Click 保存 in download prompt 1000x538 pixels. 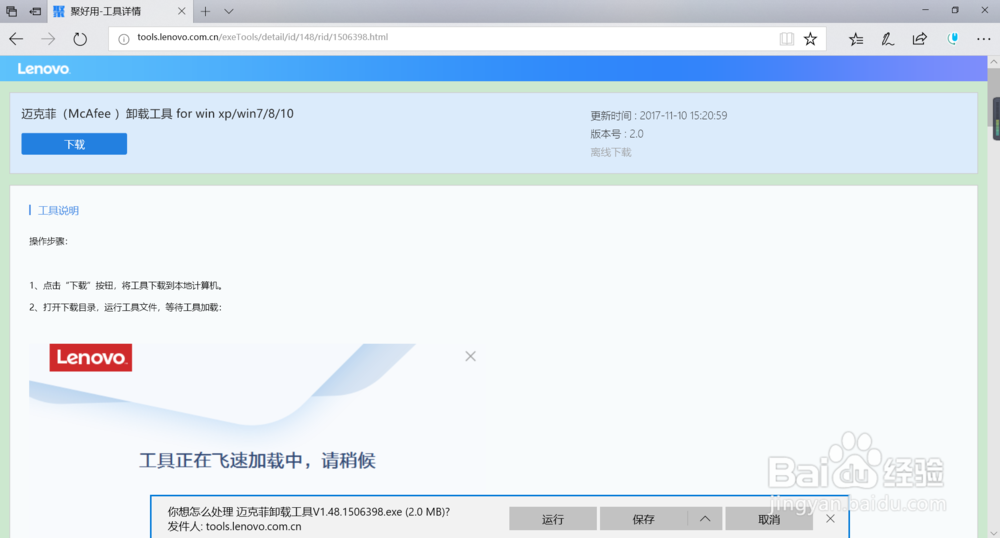pos(643,520)
